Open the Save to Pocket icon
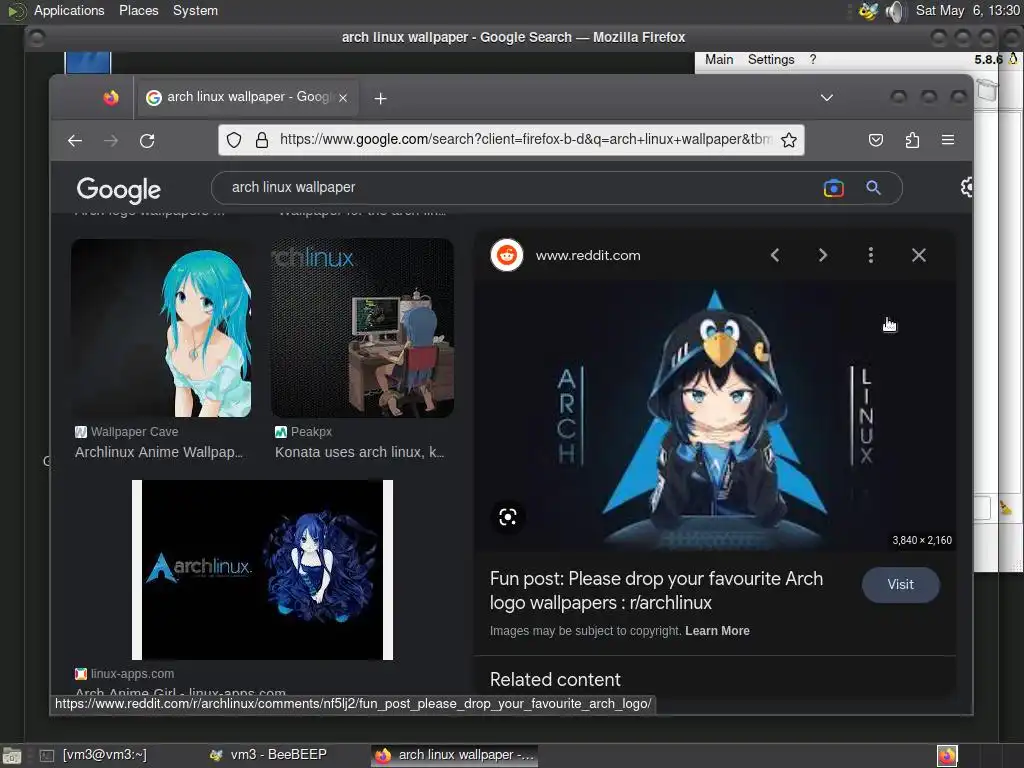 point(876,140)
